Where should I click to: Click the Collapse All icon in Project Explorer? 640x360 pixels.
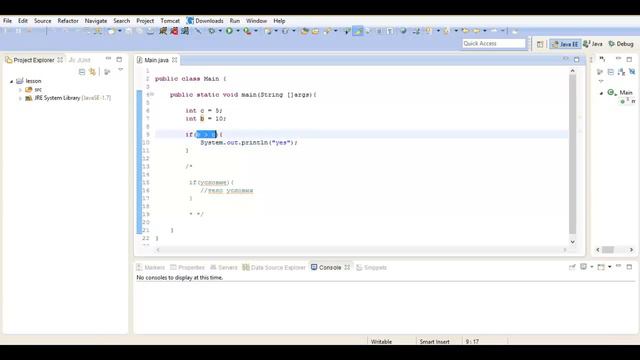click(82, 72)
